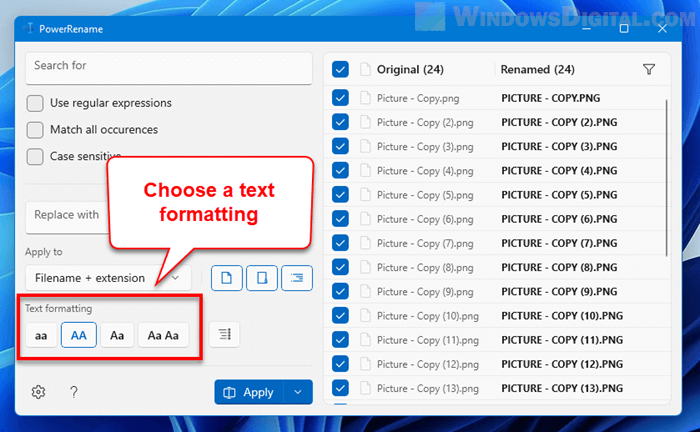This screenshot has height=432, width=700.
Task: Expand the Apply button dropdown arrow
Action: click(298, 392)
